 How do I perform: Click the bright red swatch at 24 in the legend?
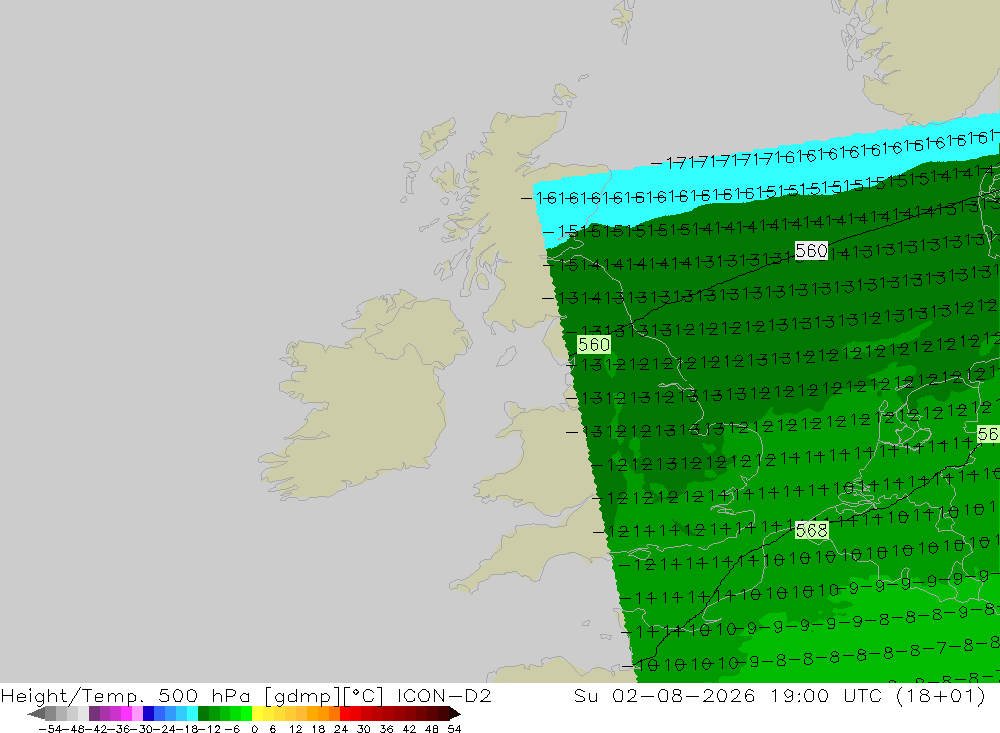point(345,713)
